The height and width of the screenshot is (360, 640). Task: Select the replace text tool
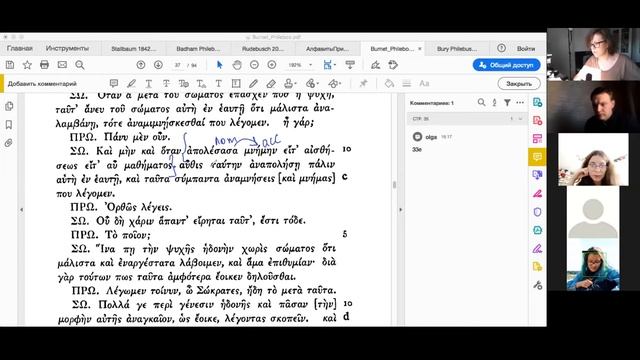(x=184, y=84)
